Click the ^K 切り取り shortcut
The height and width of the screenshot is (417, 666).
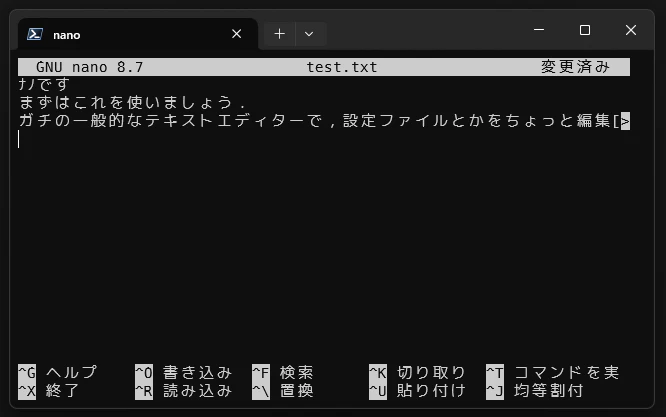click(418, 372)
